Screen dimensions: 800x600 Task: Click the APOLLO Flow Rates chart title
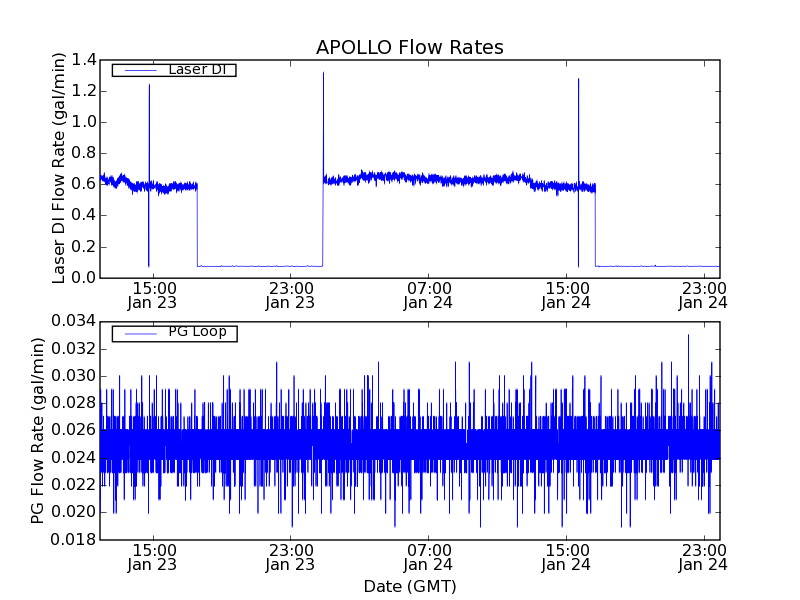[409, 48]
